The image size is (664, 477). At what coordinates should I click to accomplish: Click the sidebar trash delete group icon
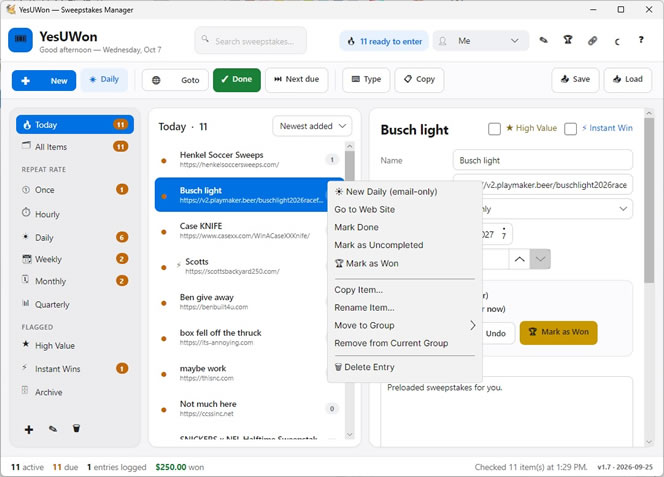[76, 428]
